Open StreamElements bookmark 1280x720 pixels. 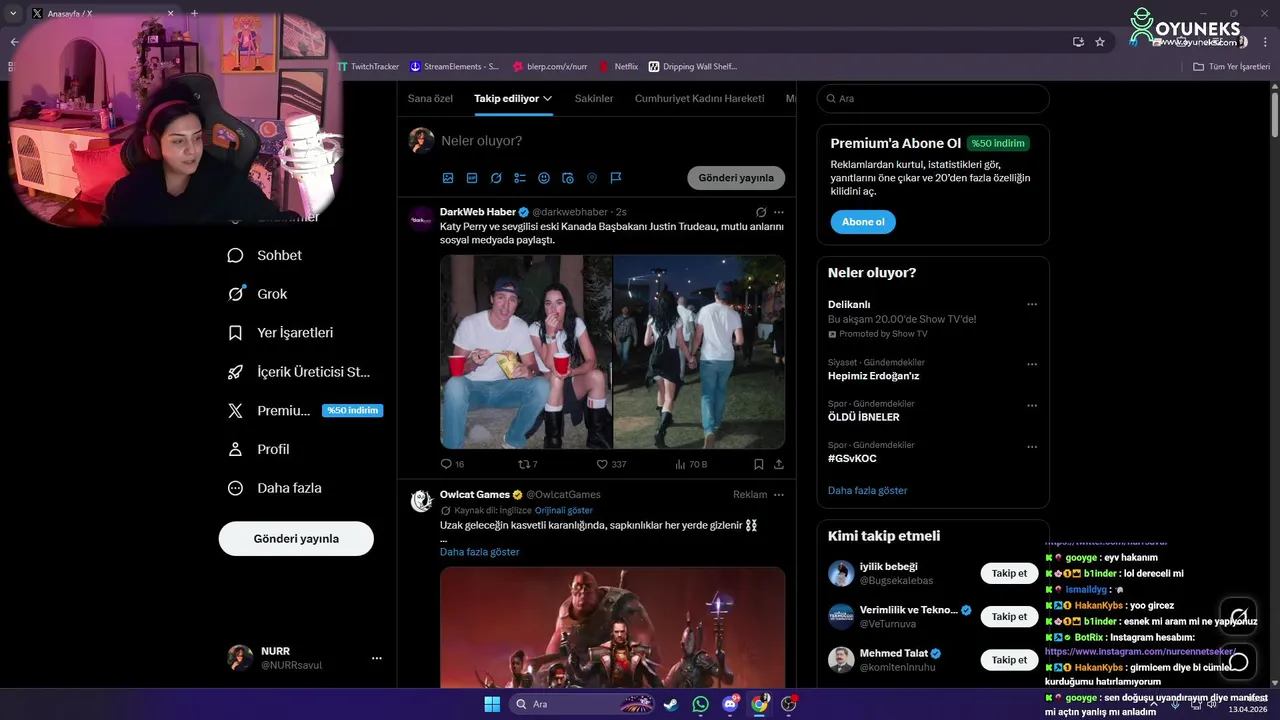point(455,67)
